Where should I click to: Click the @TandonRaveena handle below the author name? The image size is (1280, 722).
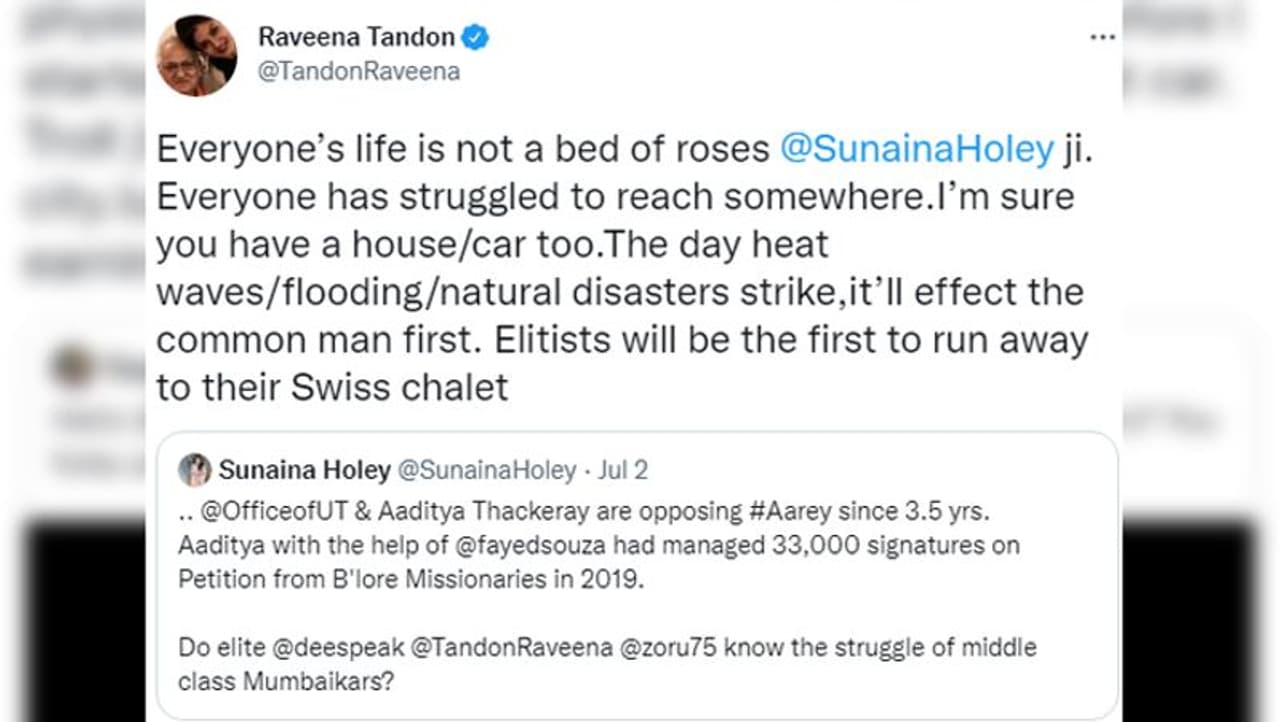(359, 72)
